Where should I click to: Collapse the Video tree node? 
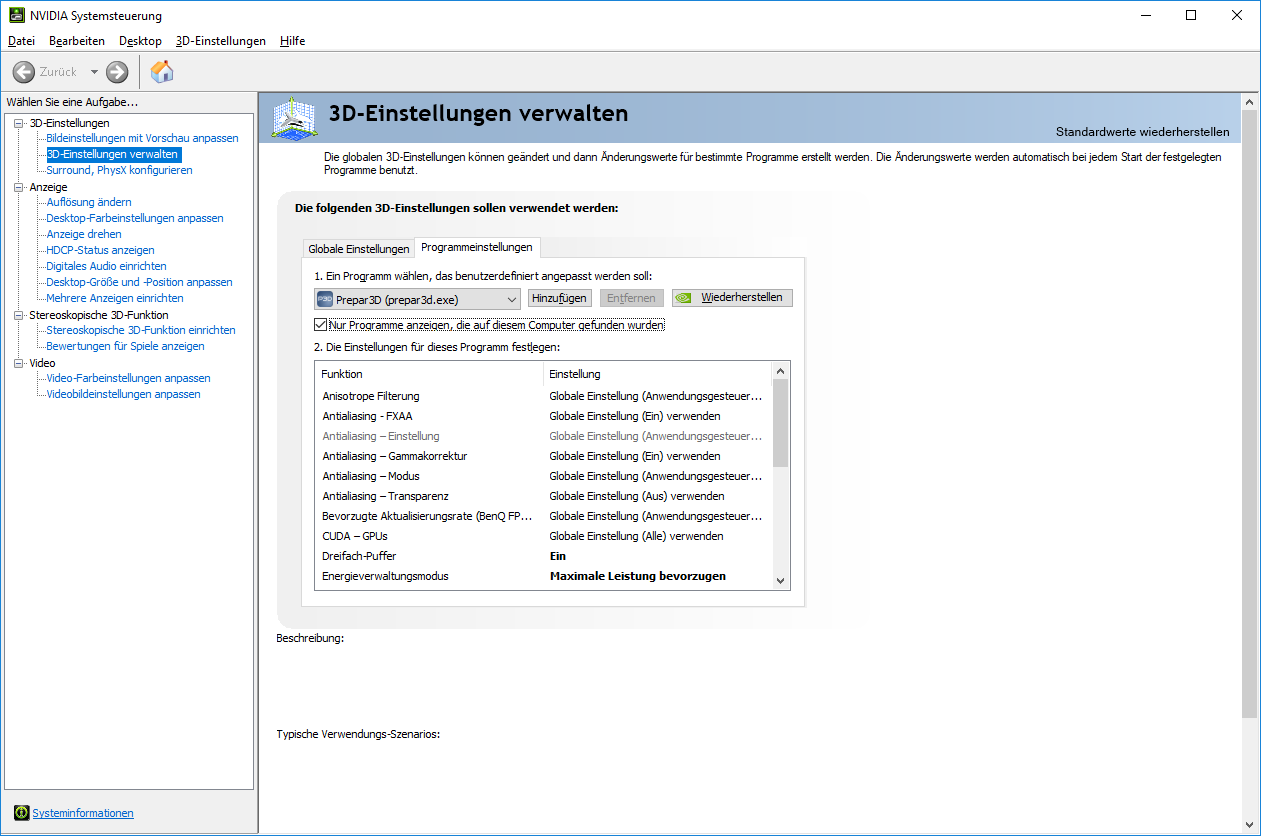(18, 363)
